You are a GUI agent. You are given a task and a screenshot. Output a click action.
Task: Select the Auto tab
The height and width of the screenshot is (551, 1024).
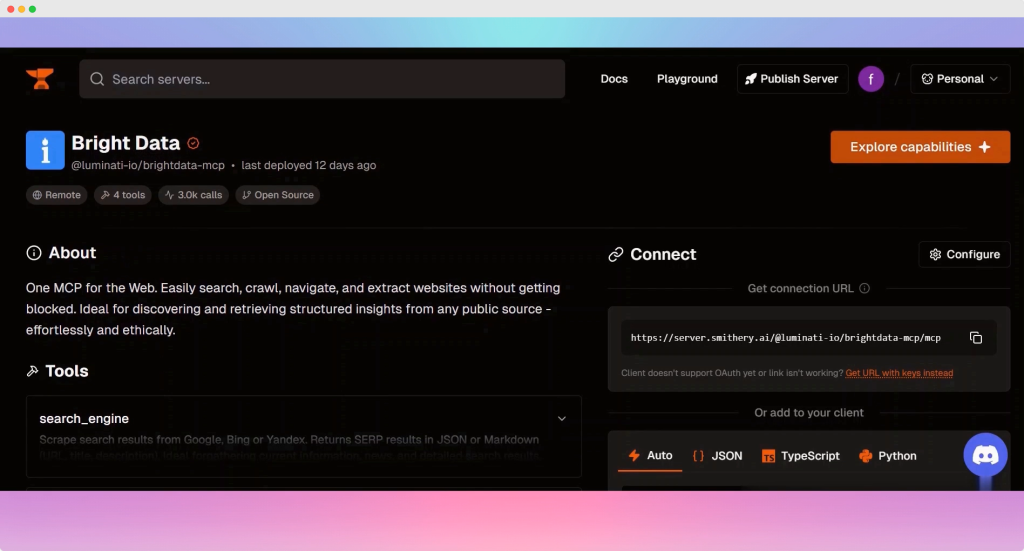[649, 456]
